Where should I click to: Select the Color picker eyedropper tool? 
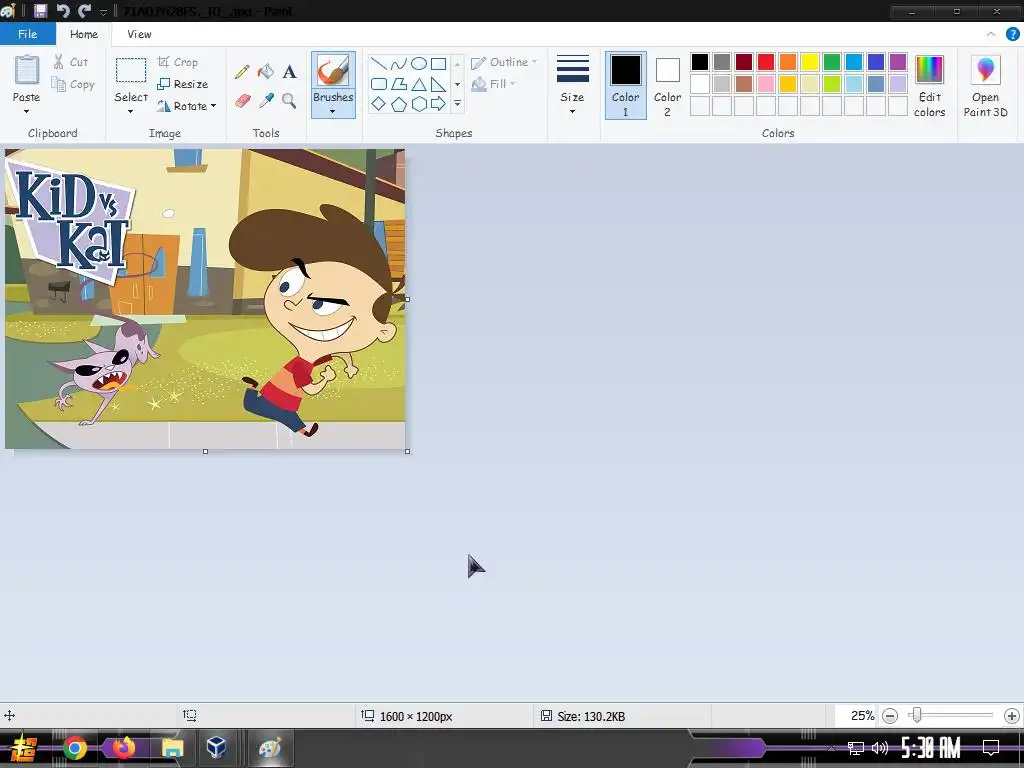pyautogui.click(x=266, y=101)
